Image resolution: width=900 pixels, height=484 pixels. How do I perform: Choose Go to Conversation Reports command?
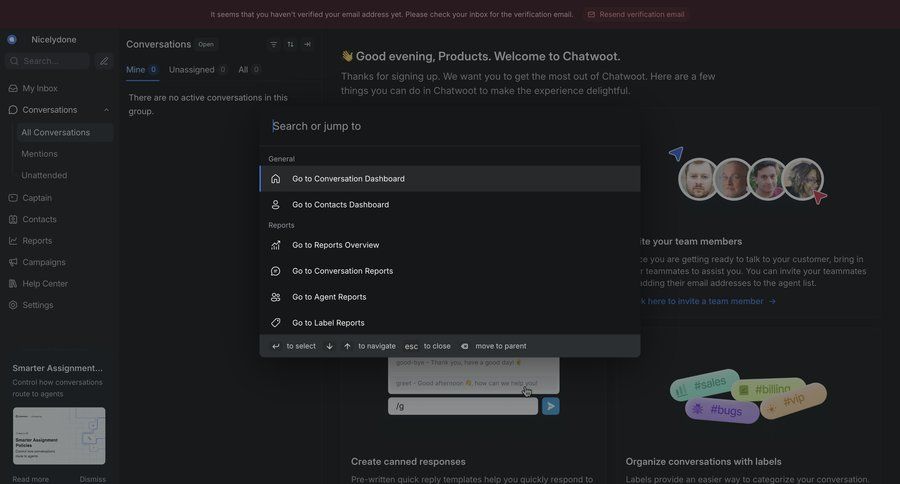(450, 271)
